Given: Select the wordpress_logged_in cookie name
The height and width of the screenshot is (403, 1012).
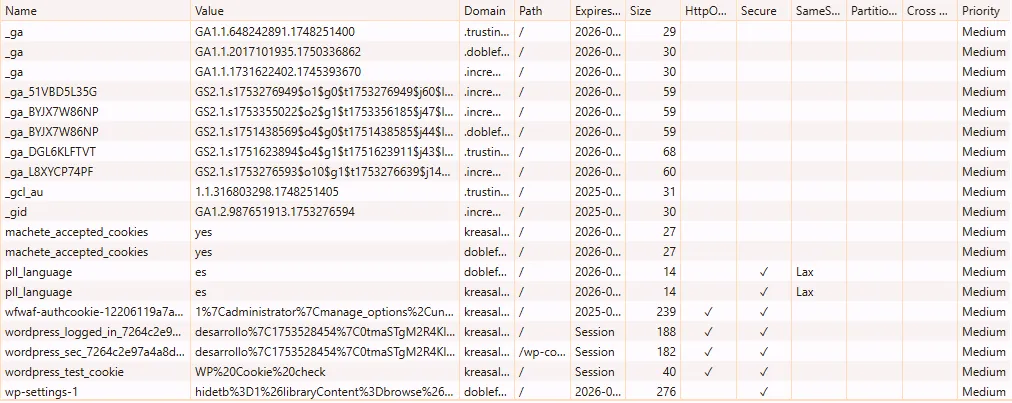Looking at the screenshot, I should (95, 332).
